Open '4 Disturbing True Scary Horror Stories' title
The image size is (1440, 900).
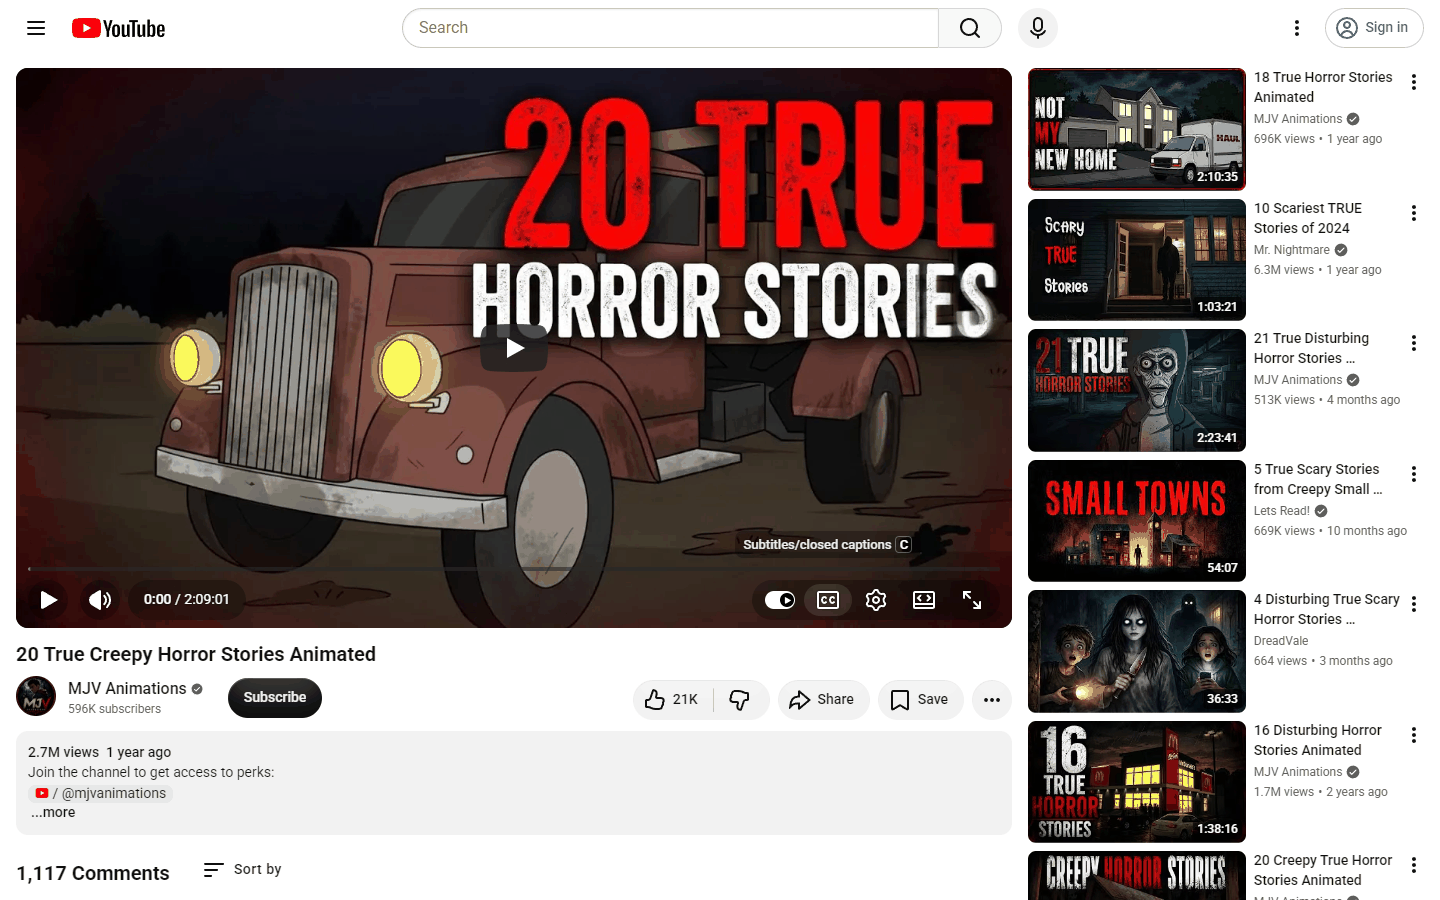(x=1327, y=609)
